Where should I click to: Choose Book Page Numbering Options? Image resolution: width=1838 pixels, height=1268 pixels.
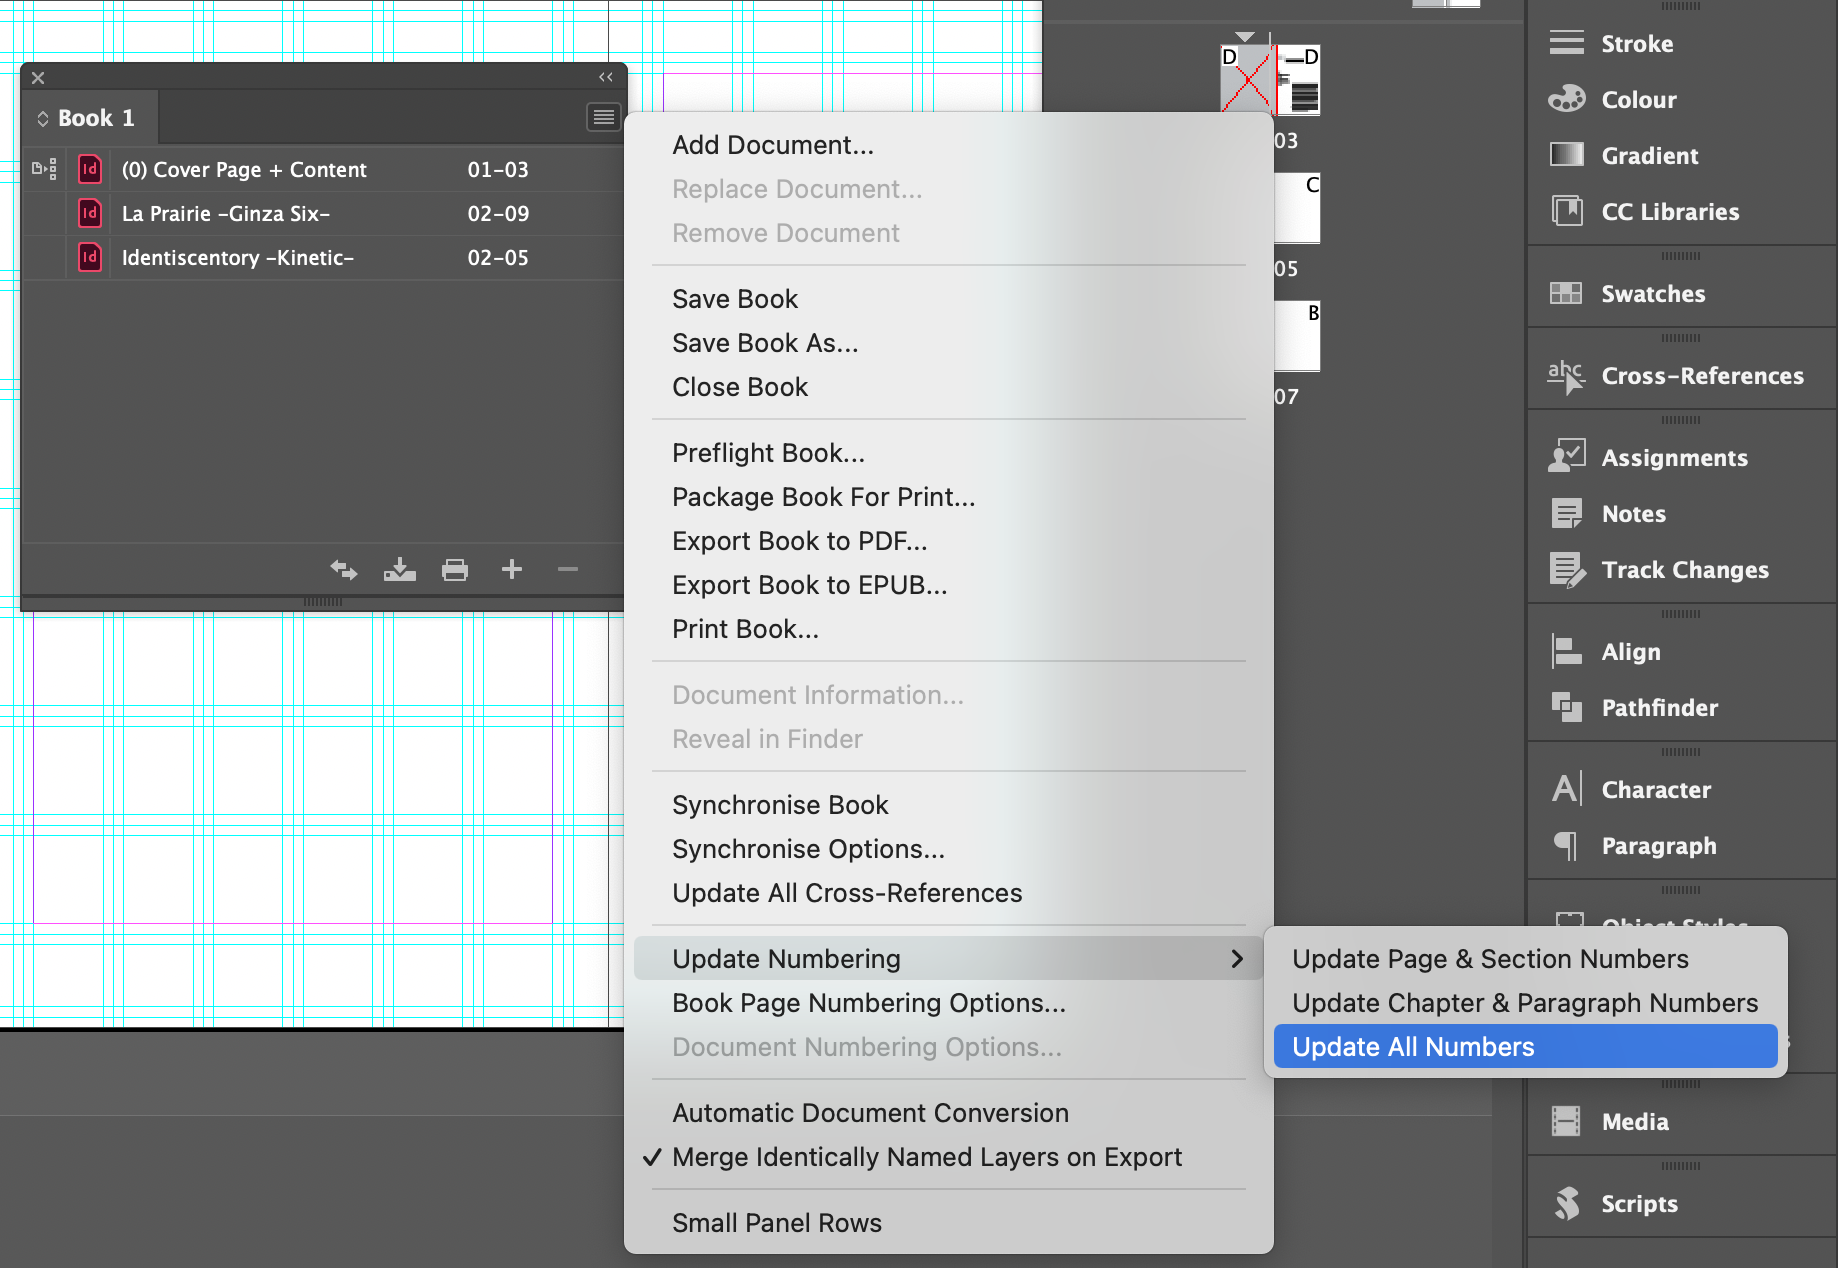point(868,1002)
